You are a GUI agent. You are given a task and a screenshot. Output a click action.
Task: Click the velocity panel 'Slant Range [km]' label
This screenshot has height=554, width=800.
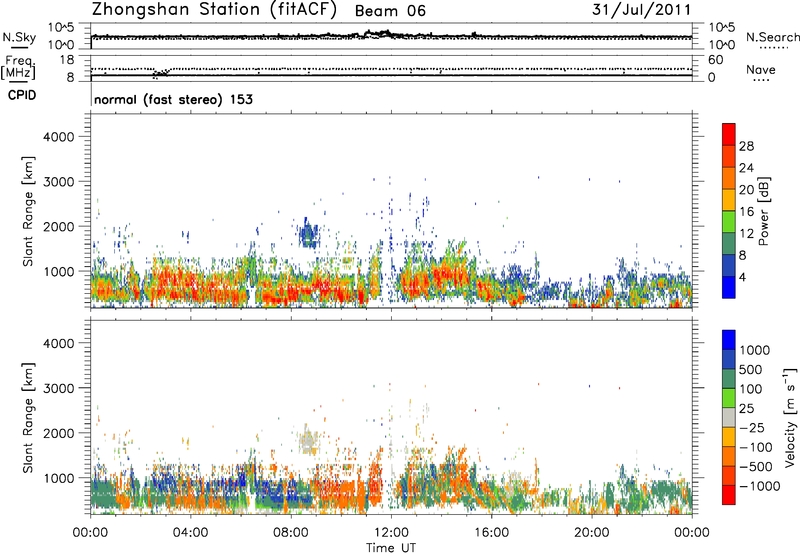(28, 418)
